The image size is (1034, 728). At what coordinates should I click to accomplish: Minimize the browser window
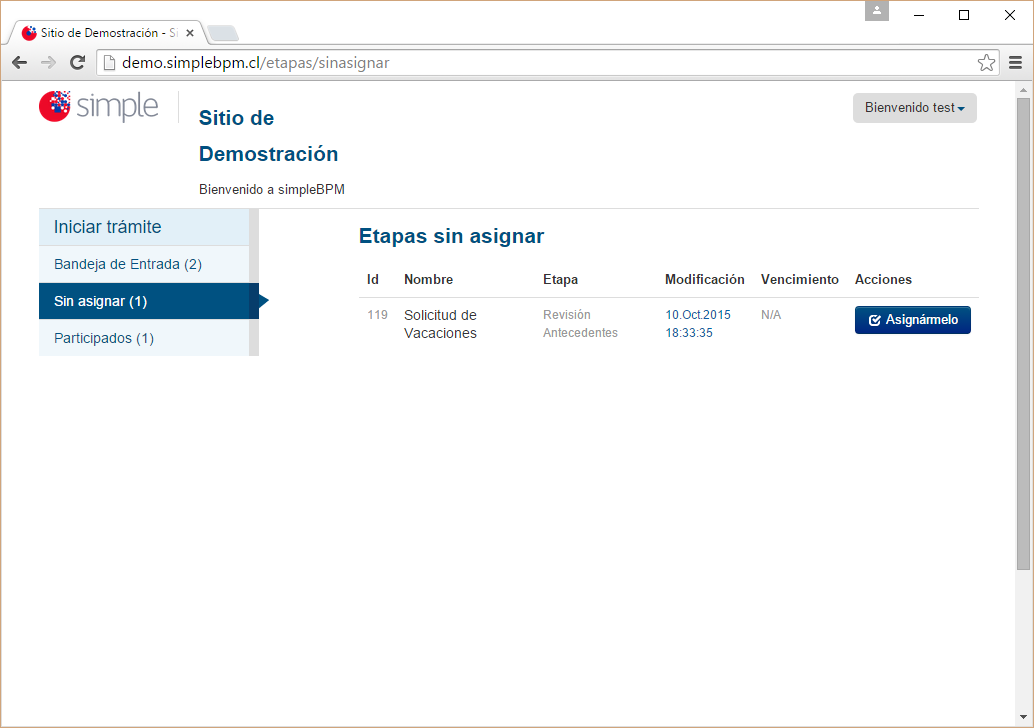pyautogui.click(x=919, y=15)
